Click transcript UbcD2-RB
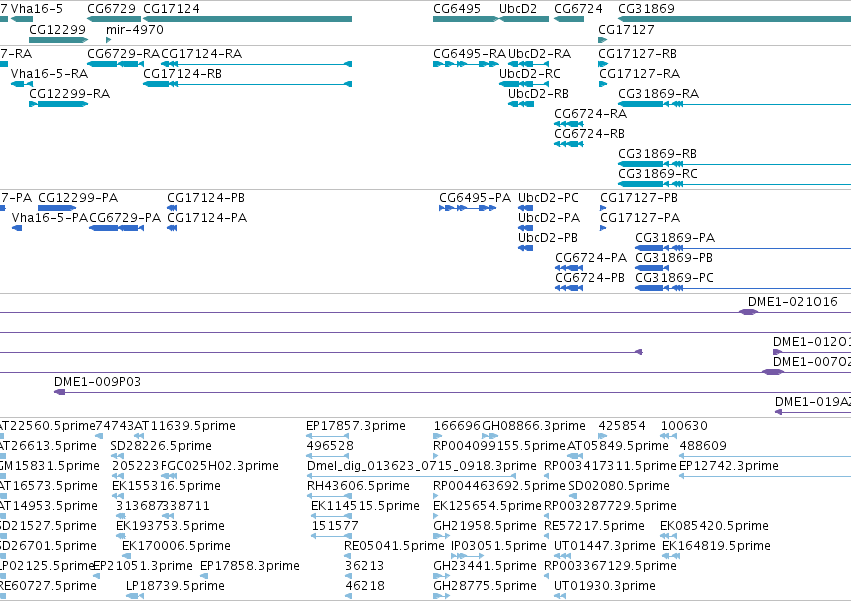Screen dimensions: 851x601 (538, 94)
